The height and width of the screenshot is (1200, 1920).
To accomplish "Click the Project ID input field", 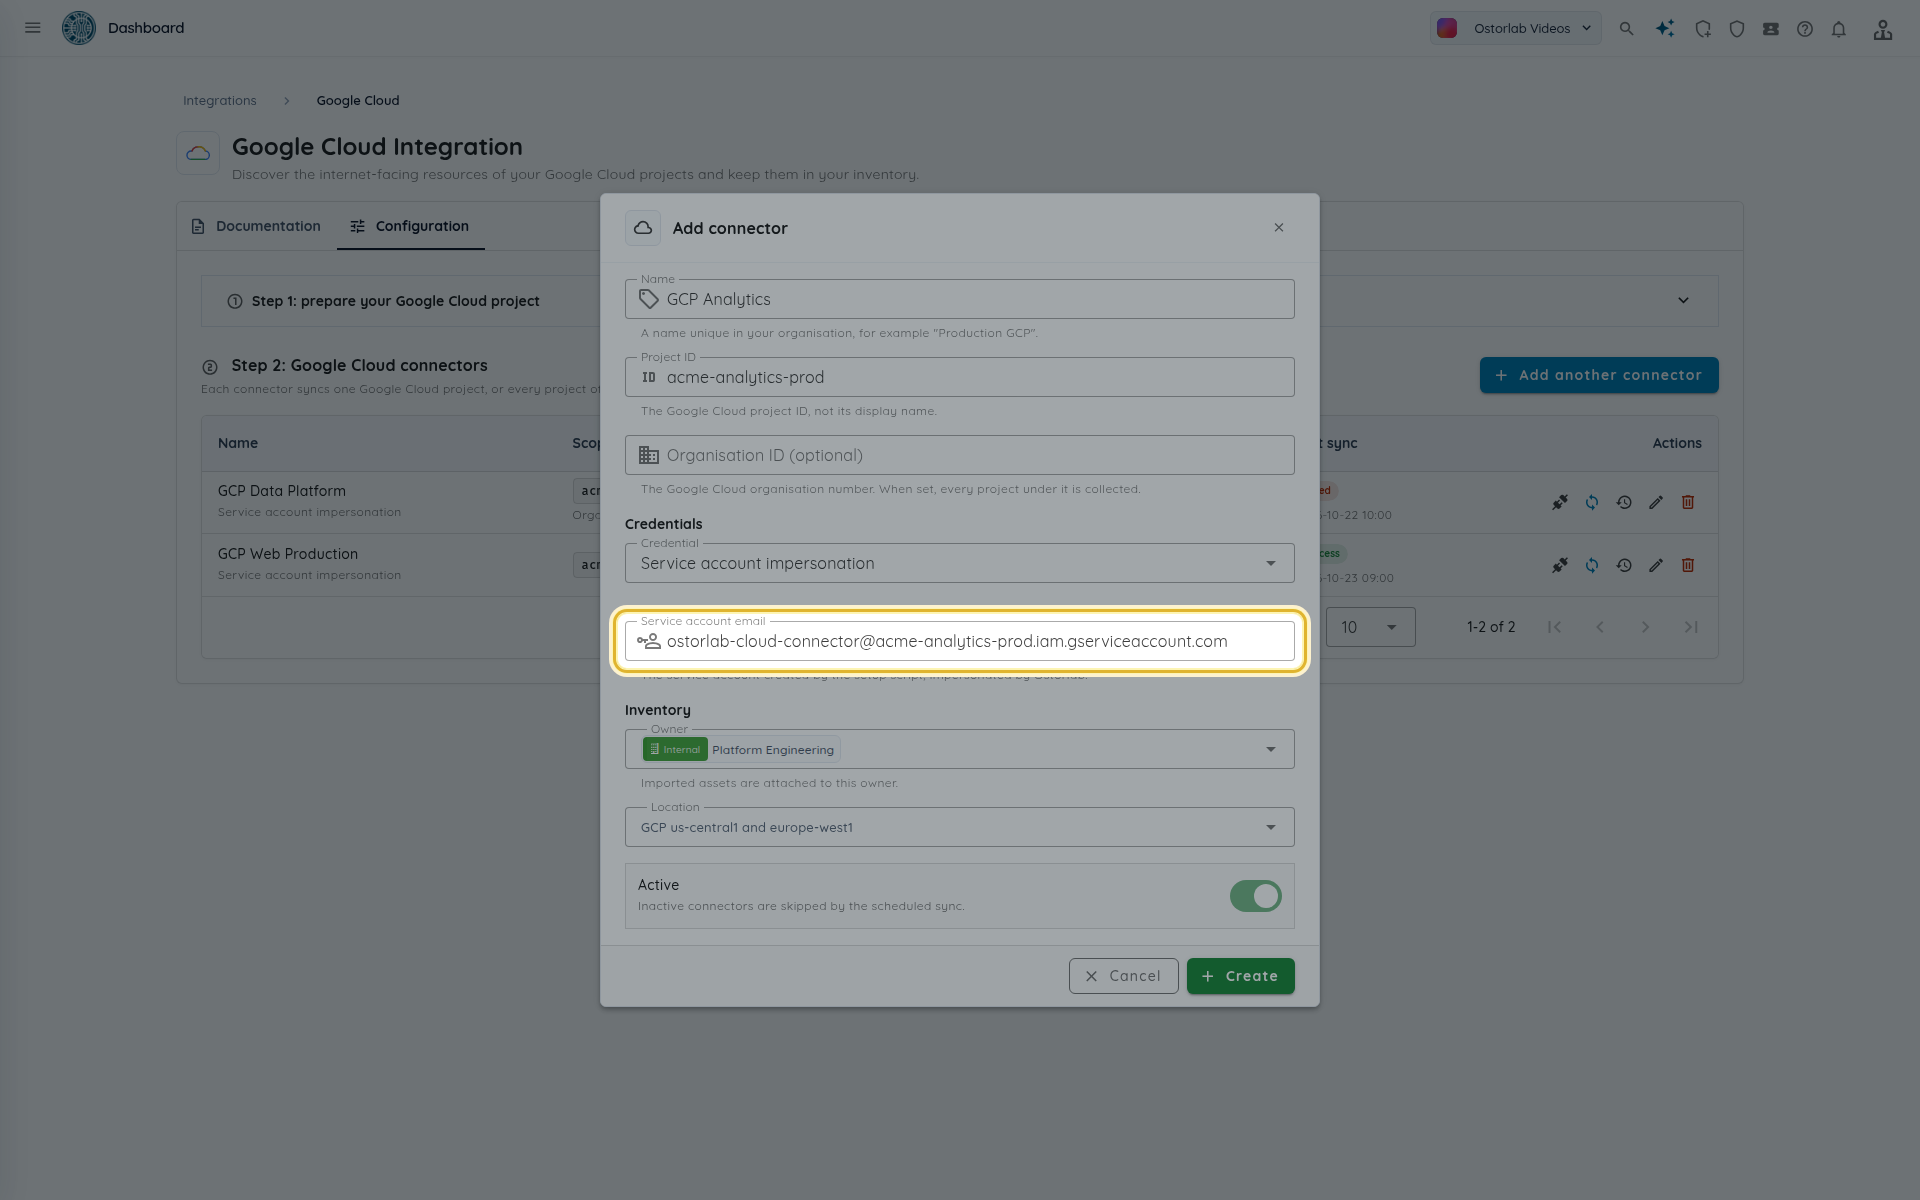I will 960,377.
